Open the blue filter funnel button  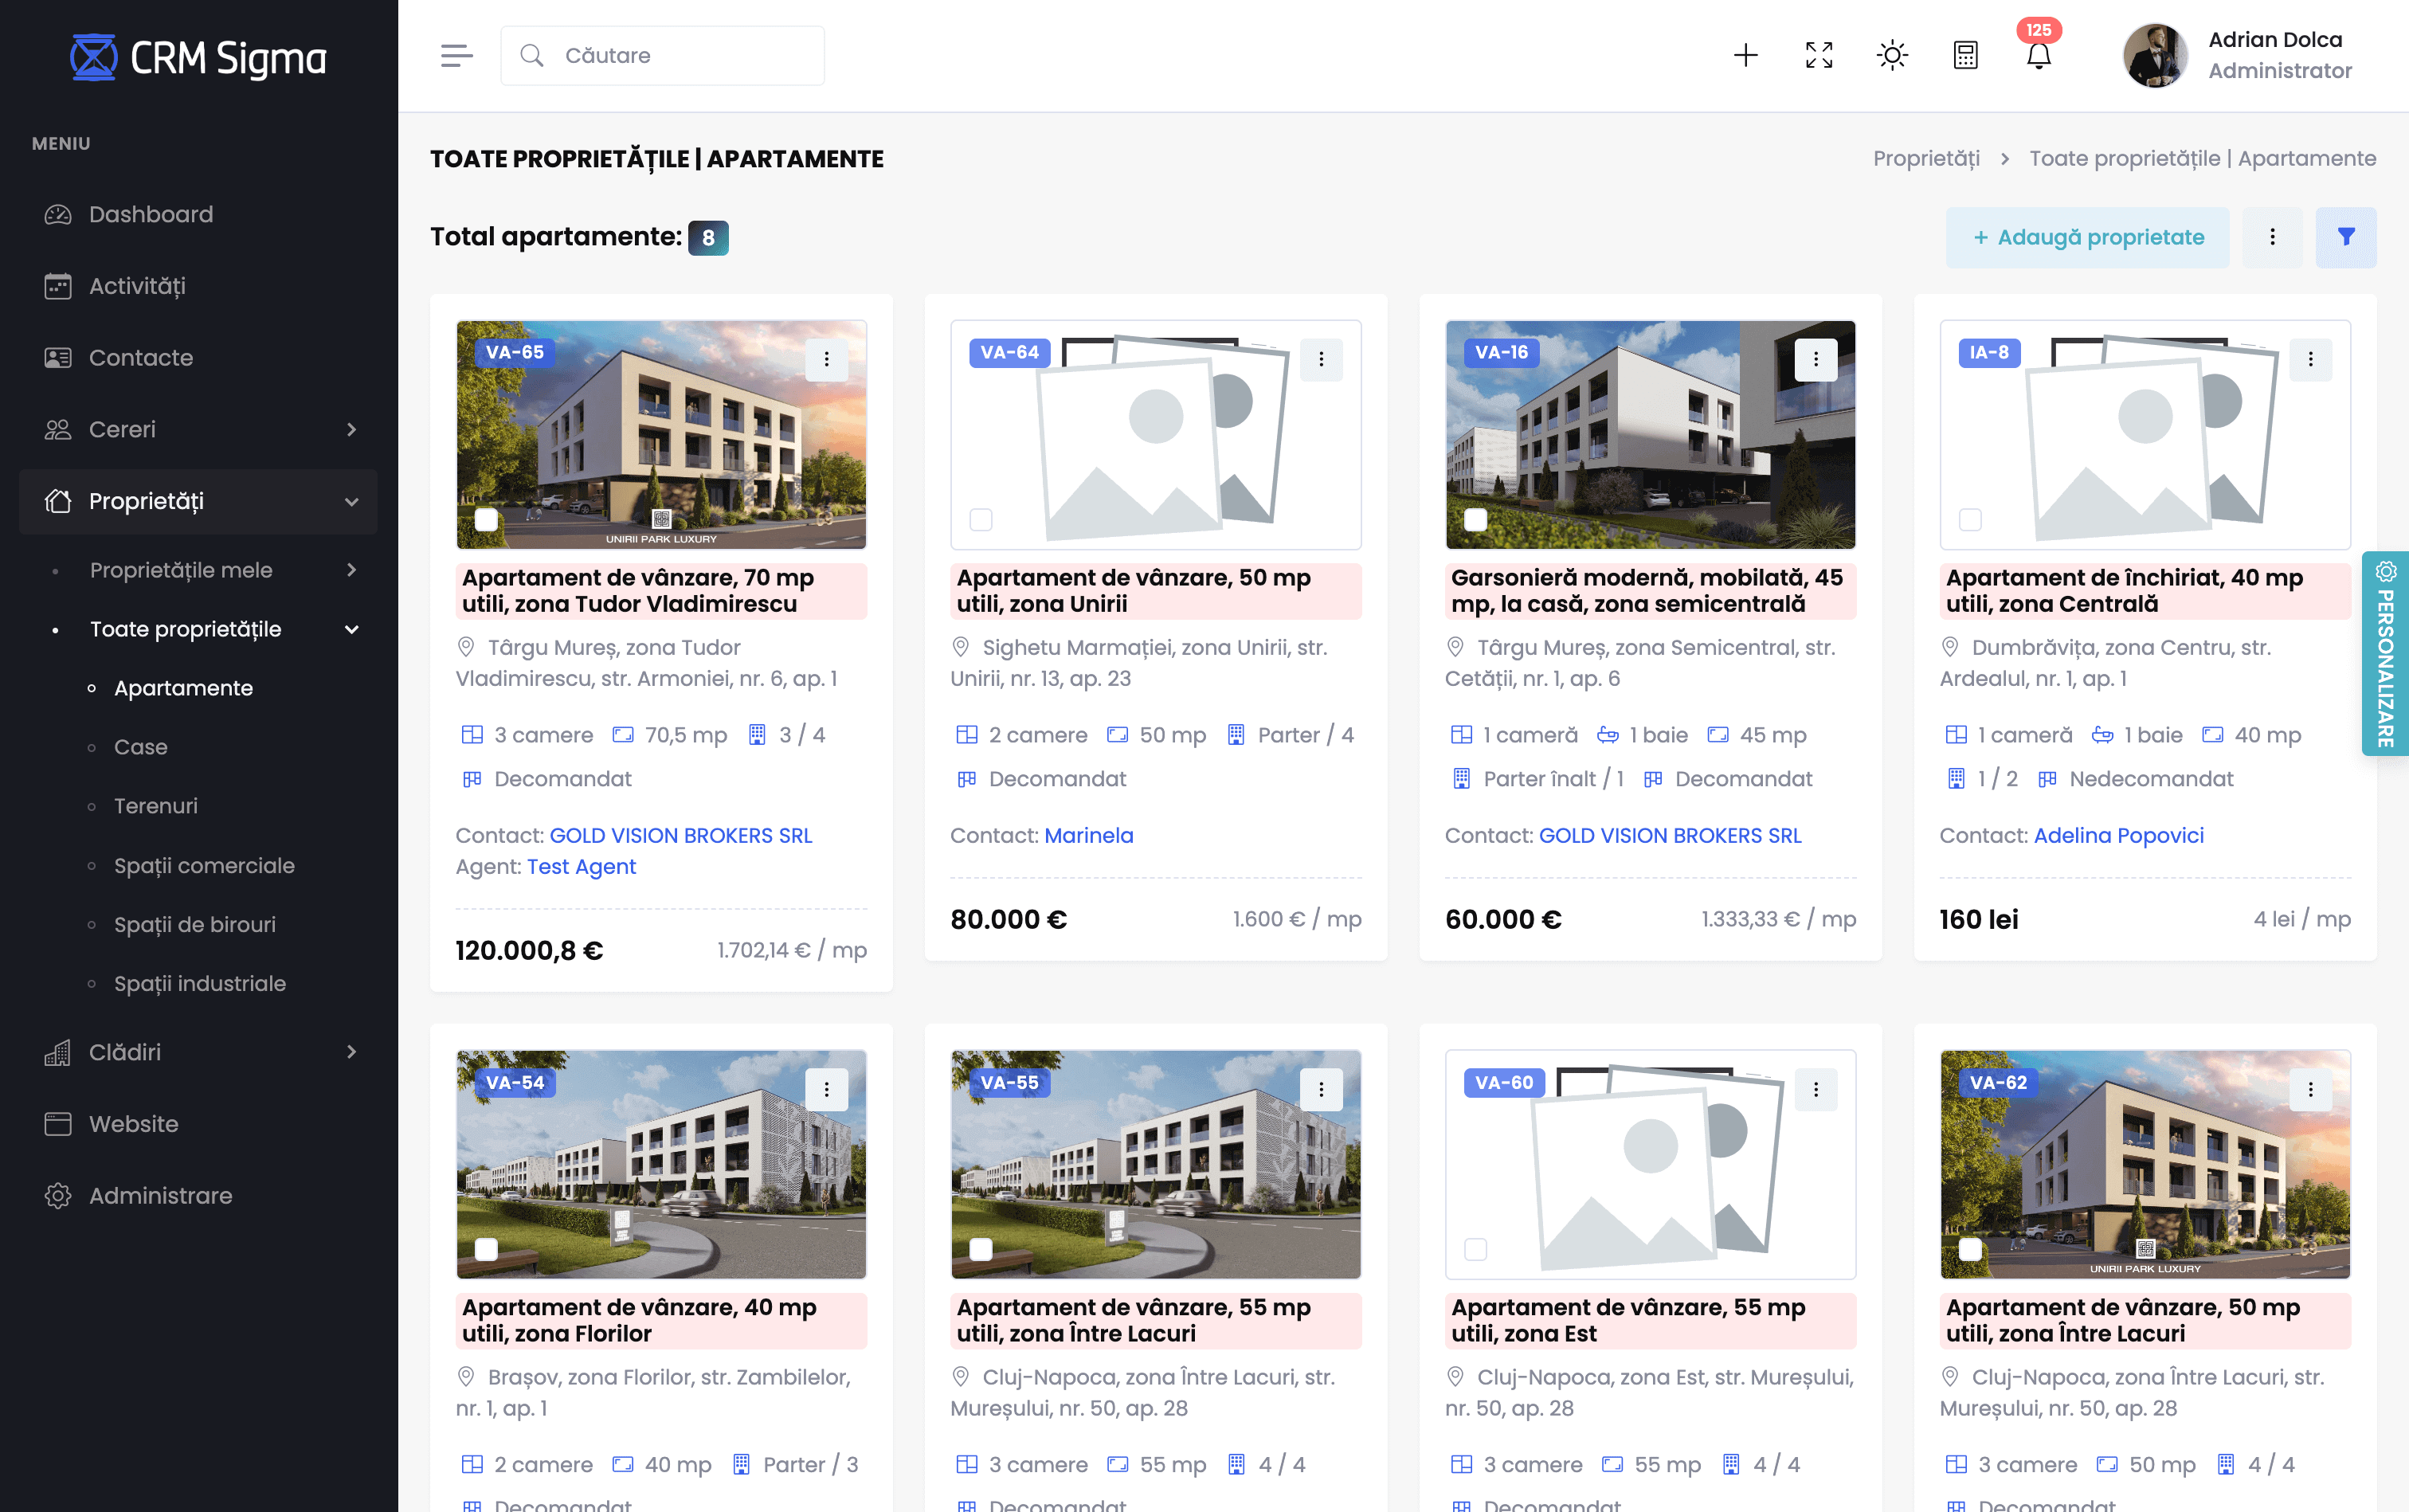pyautogui.click(x=2345, y=237)
